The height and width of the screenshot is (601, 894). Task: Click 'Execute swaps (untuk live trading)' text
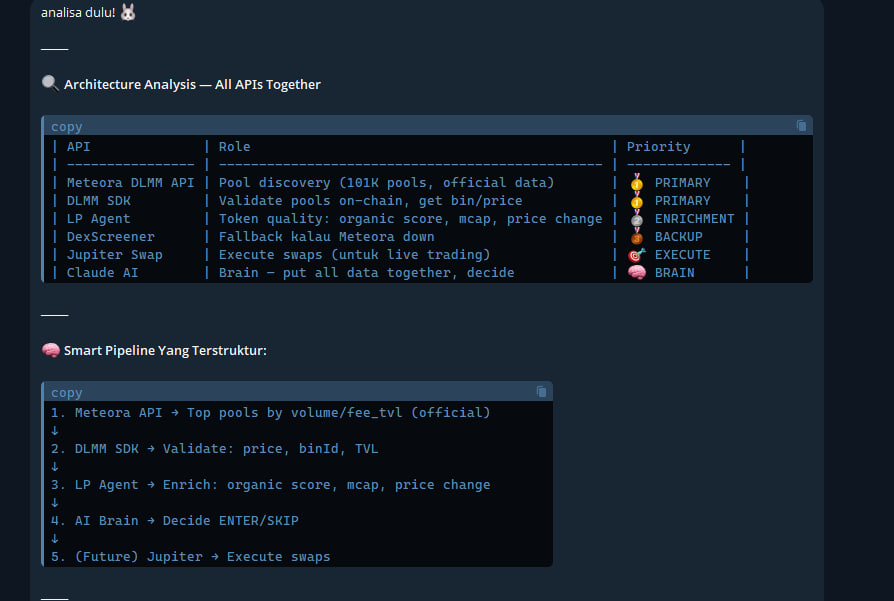pos(355,255)
